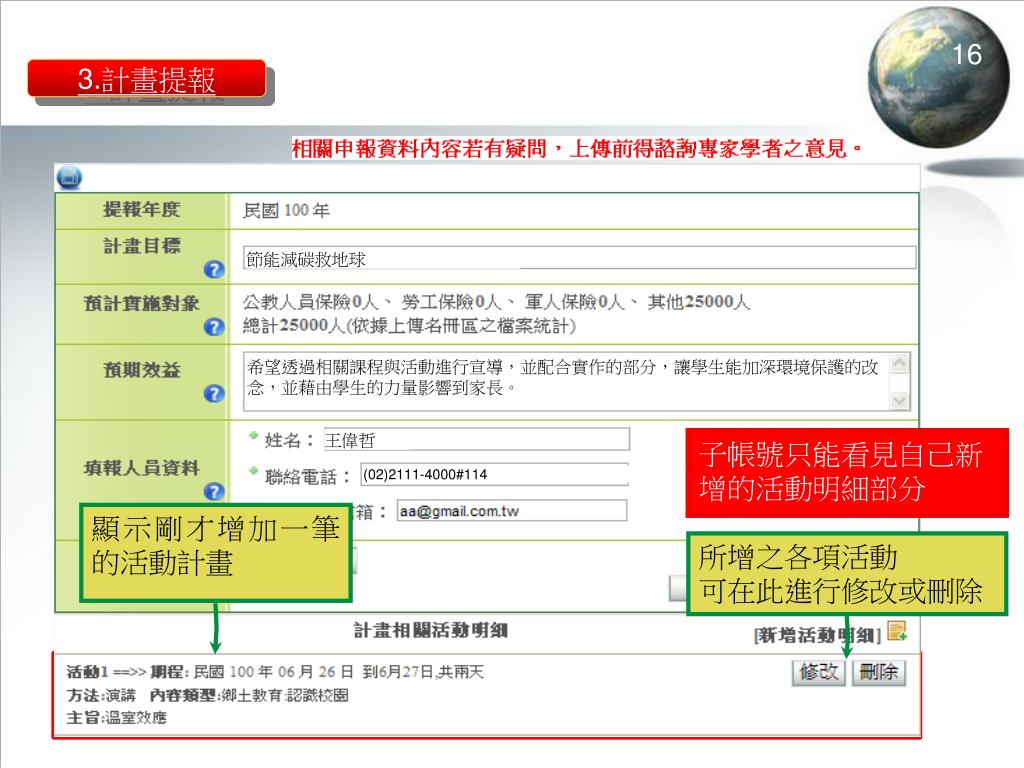Click the 修改 button for 活動1
This screenshot has width=1024, height=768.
pos(819,672)
